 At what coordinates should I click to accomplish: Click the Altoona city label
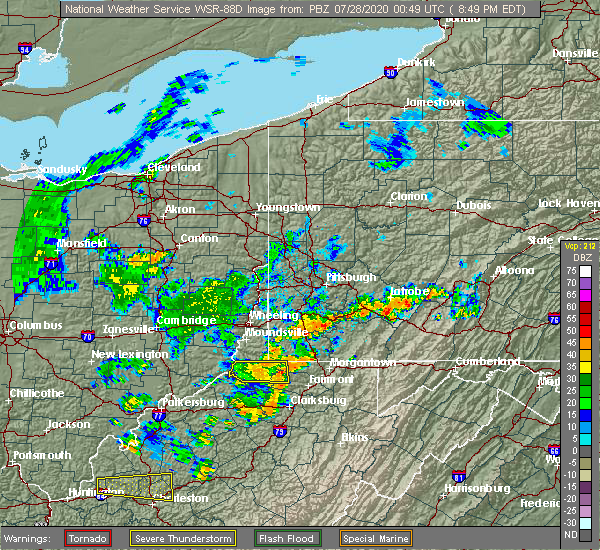(515, 271)
